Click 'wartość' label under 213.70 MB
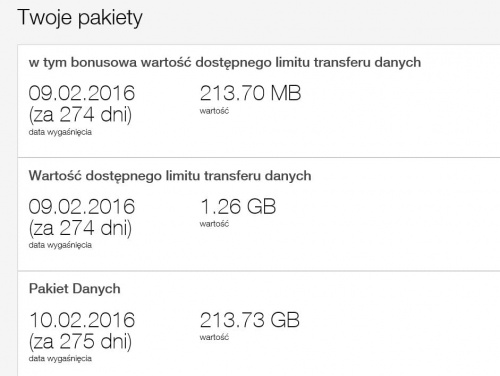This screenshot has width=500, height=376. click(214, 111)
